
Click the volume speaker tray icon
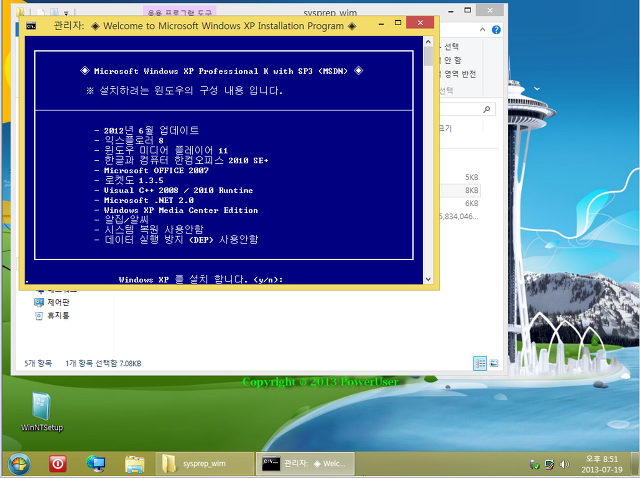pyautogui.click(x=564, y=464)
